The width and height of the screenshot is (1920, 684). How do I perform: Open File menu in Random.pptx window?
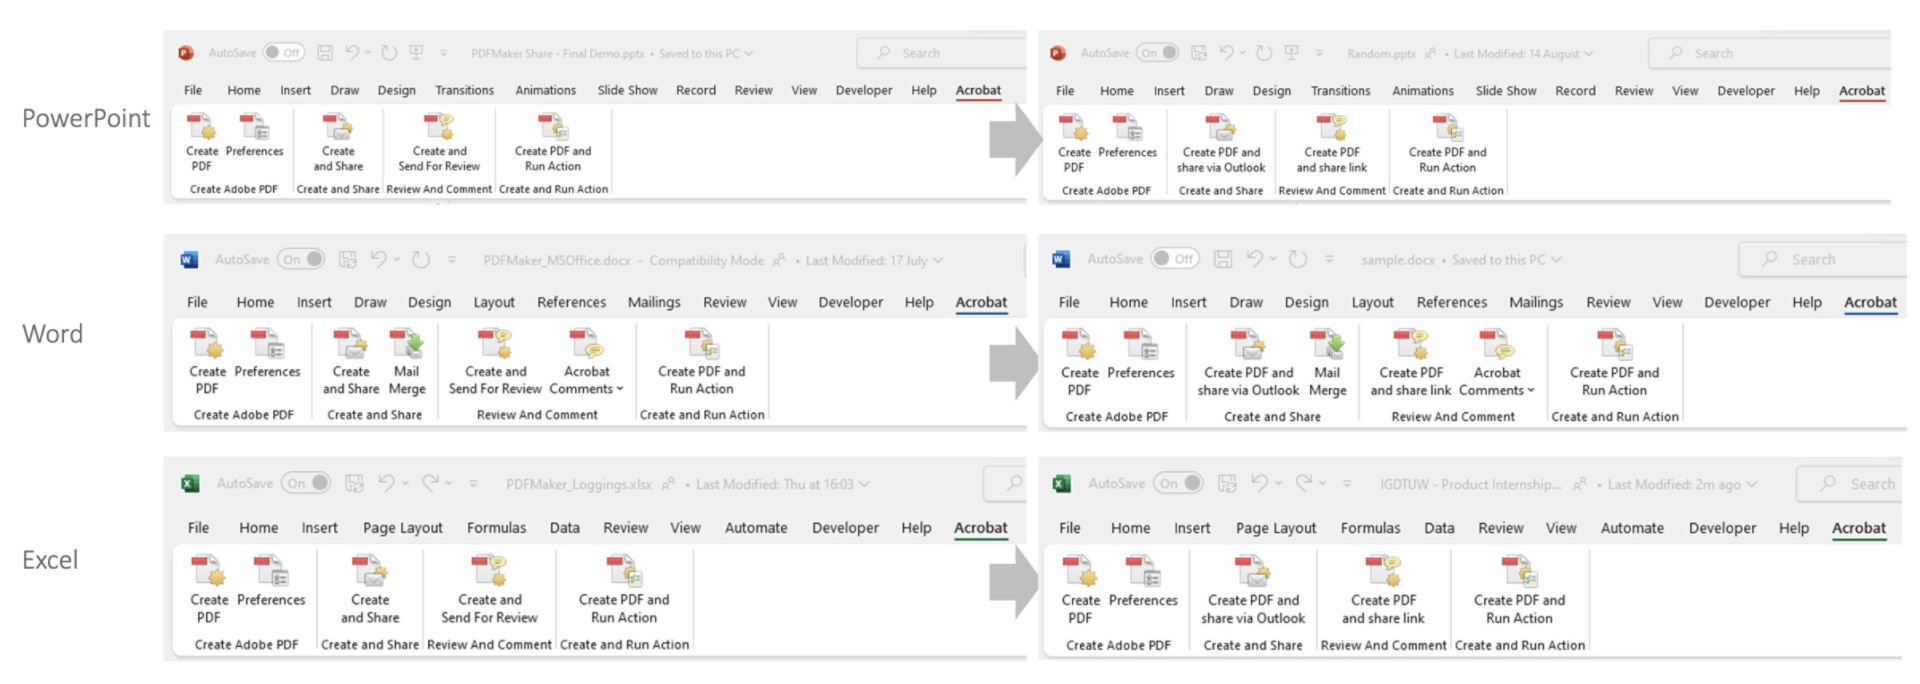pos(1065,91)
